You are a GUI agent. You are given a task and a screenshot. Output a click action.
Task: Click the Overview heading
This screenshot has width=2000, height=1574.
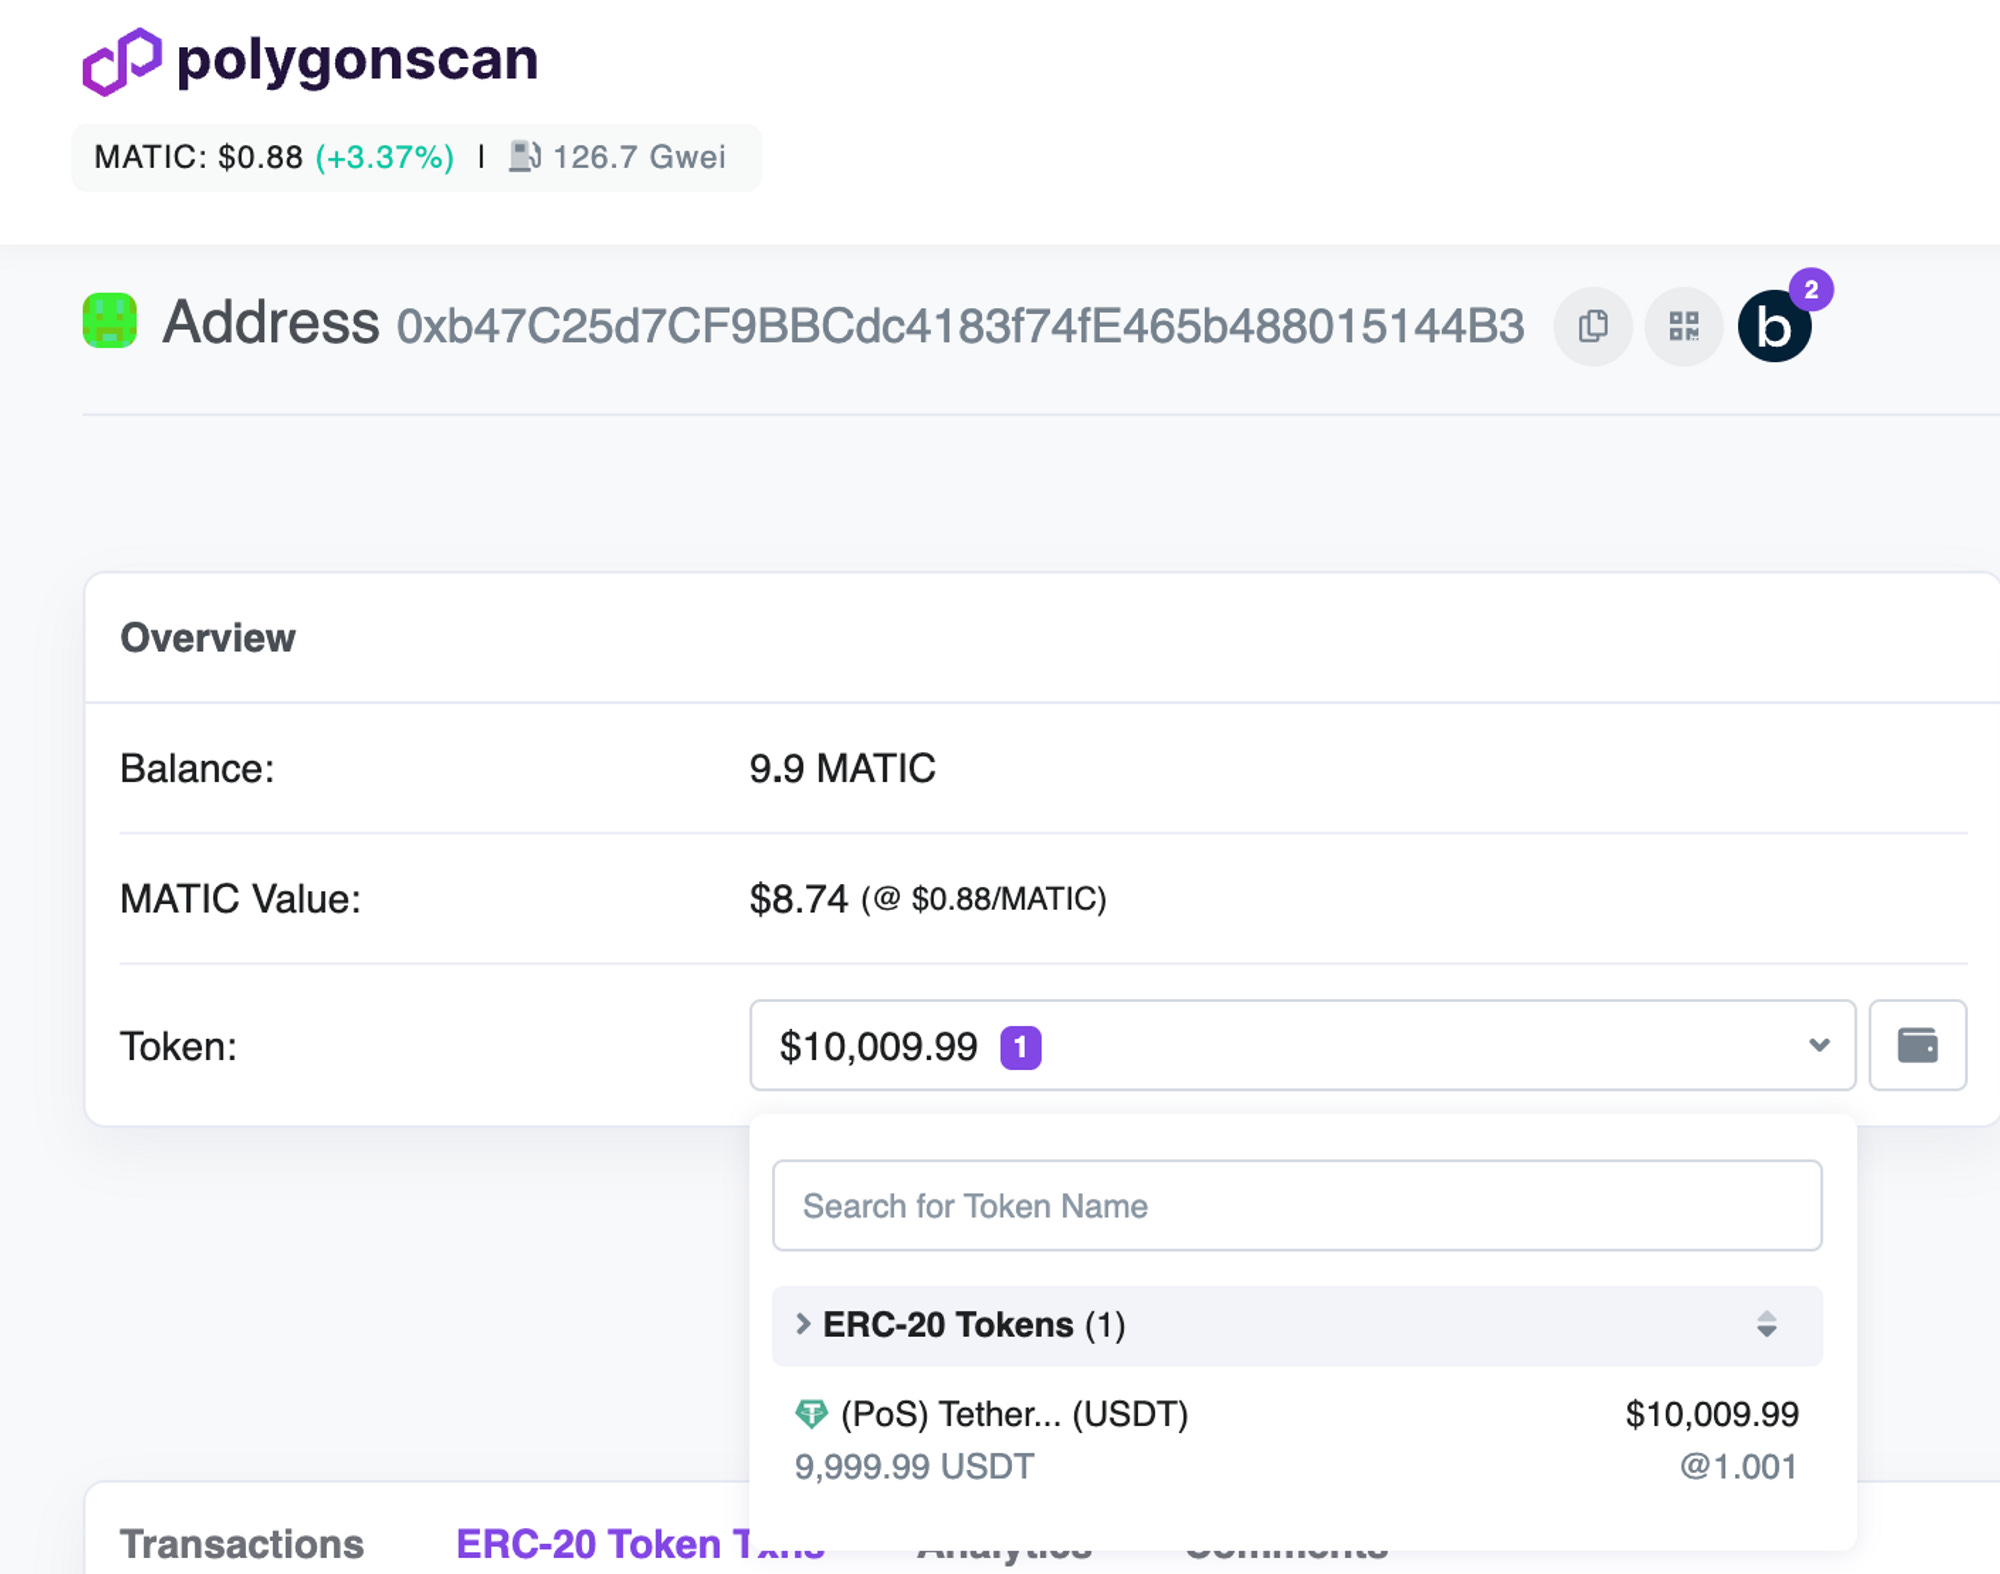pos(208,637)
